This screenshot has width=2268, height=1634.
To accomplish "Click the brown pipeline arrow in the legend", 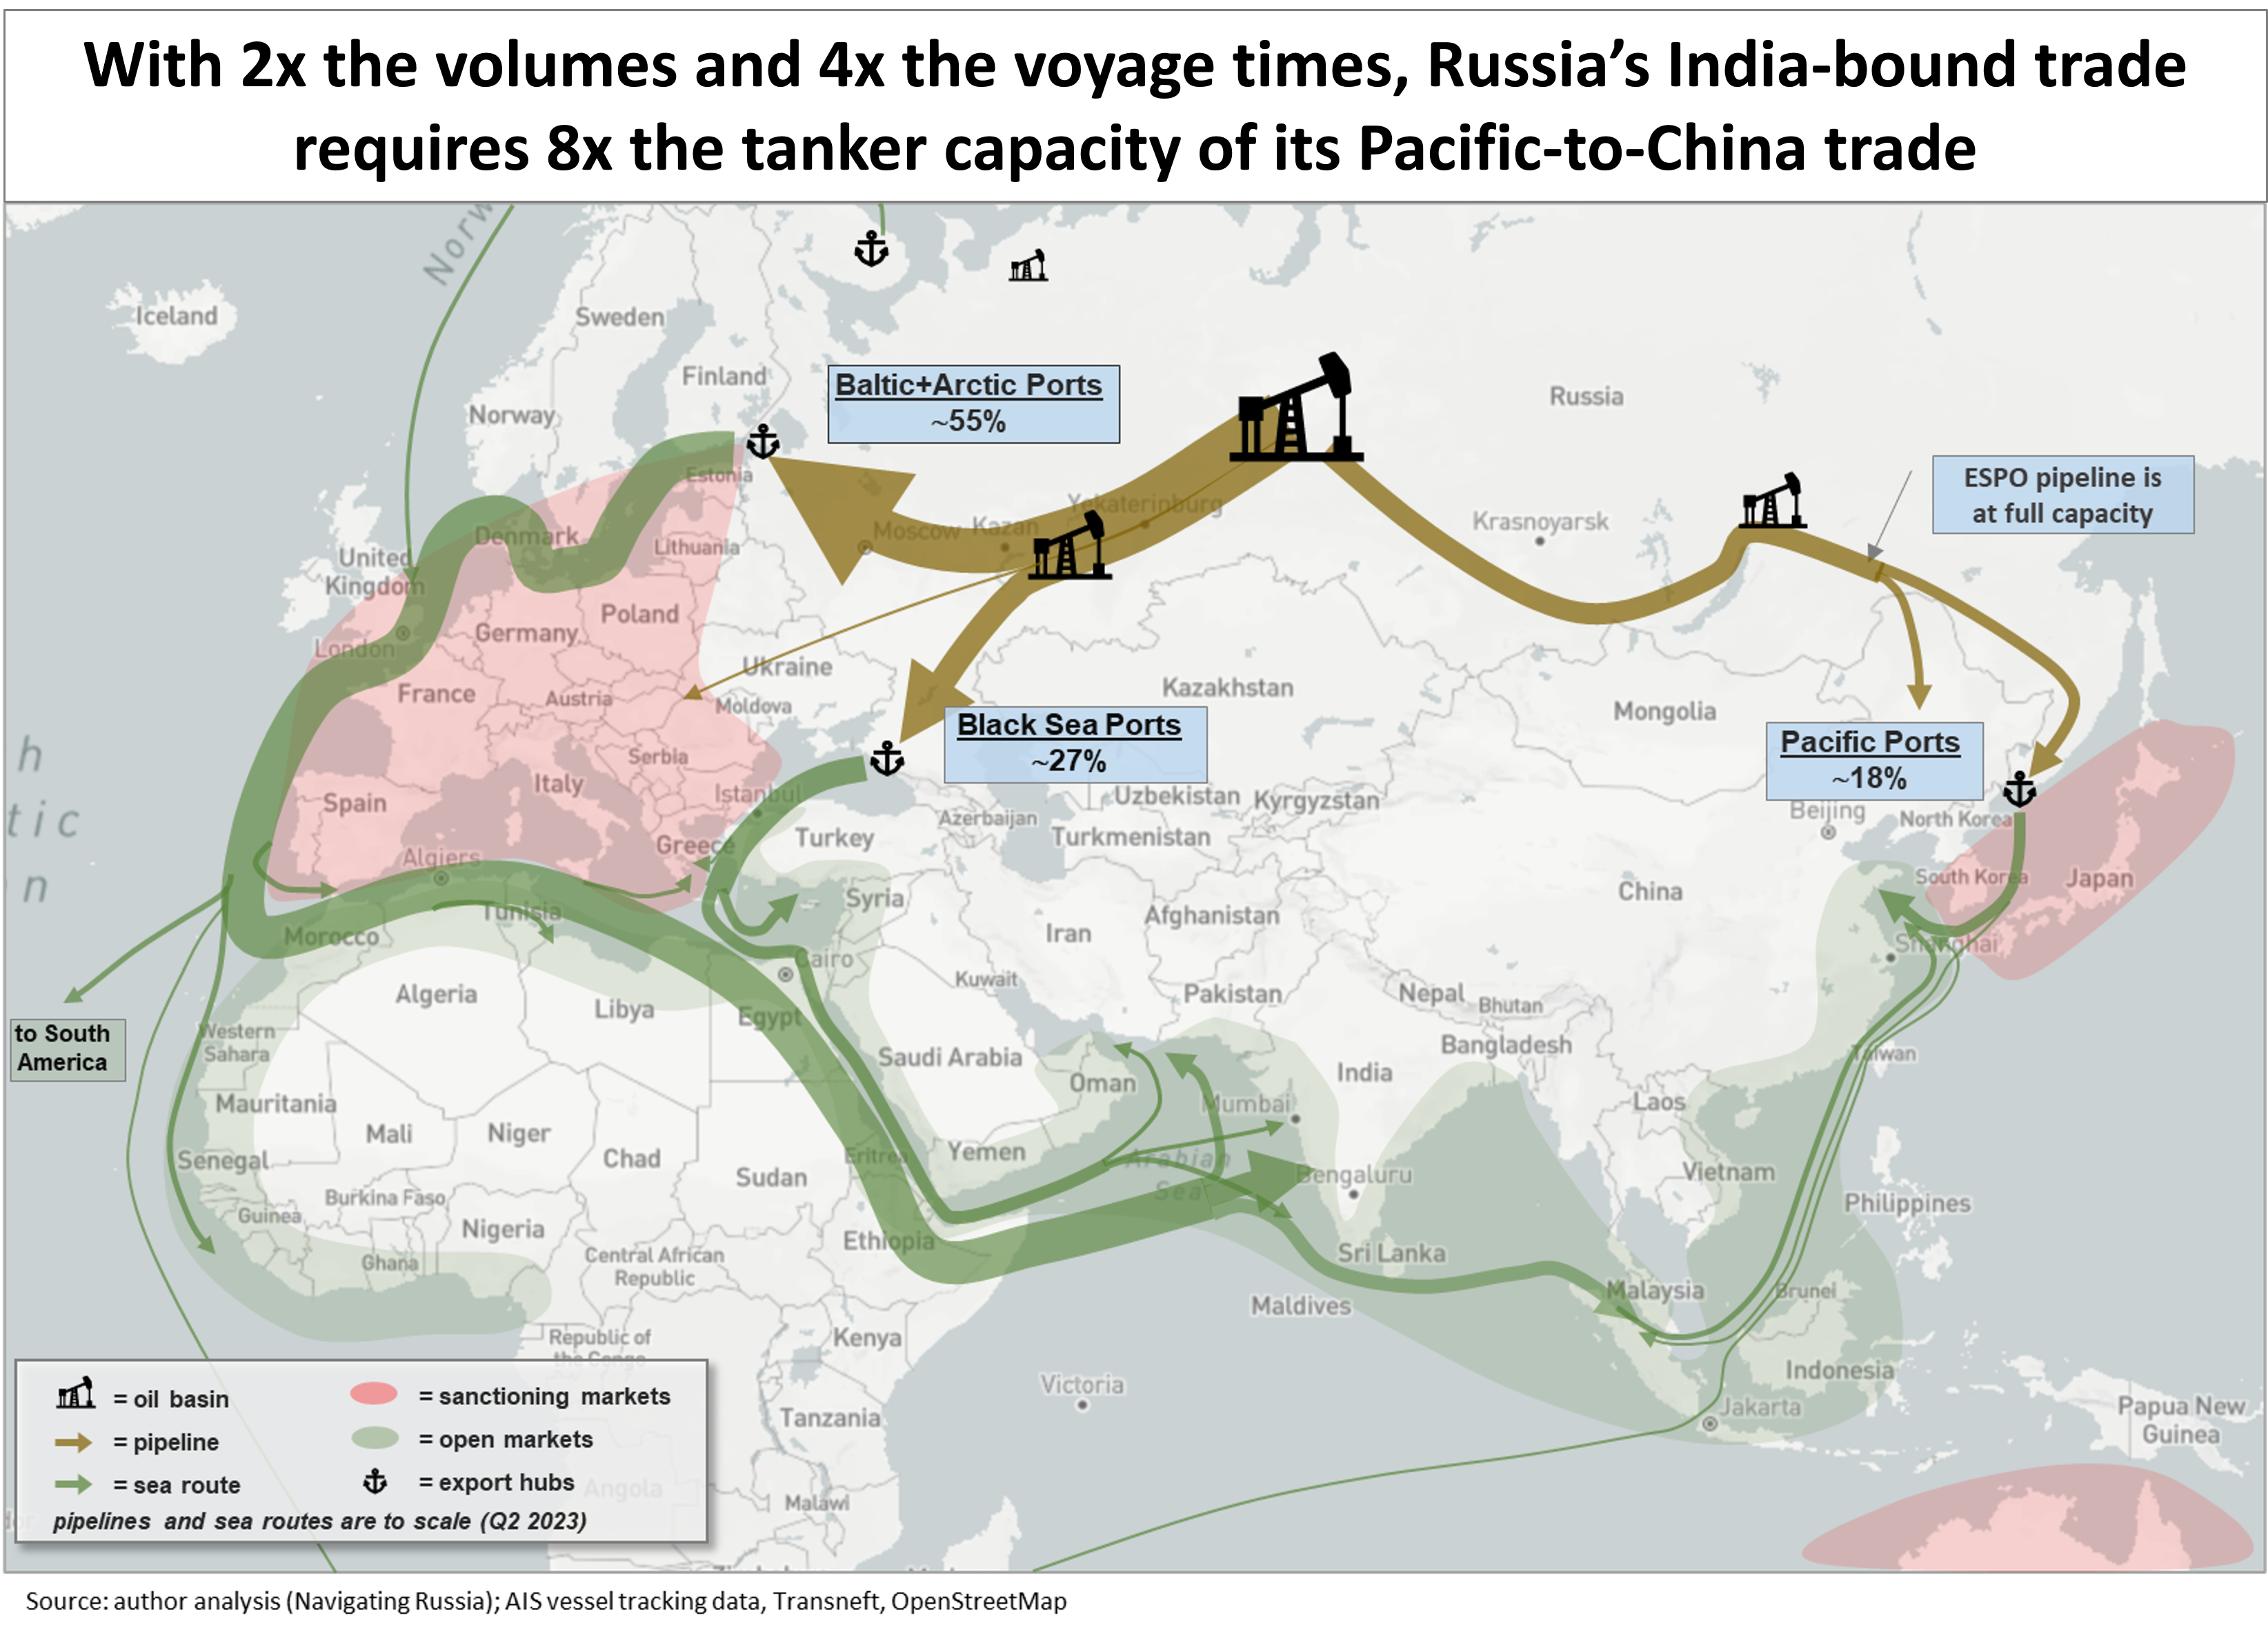I will pyautogui.click(x=73, y=1442).
